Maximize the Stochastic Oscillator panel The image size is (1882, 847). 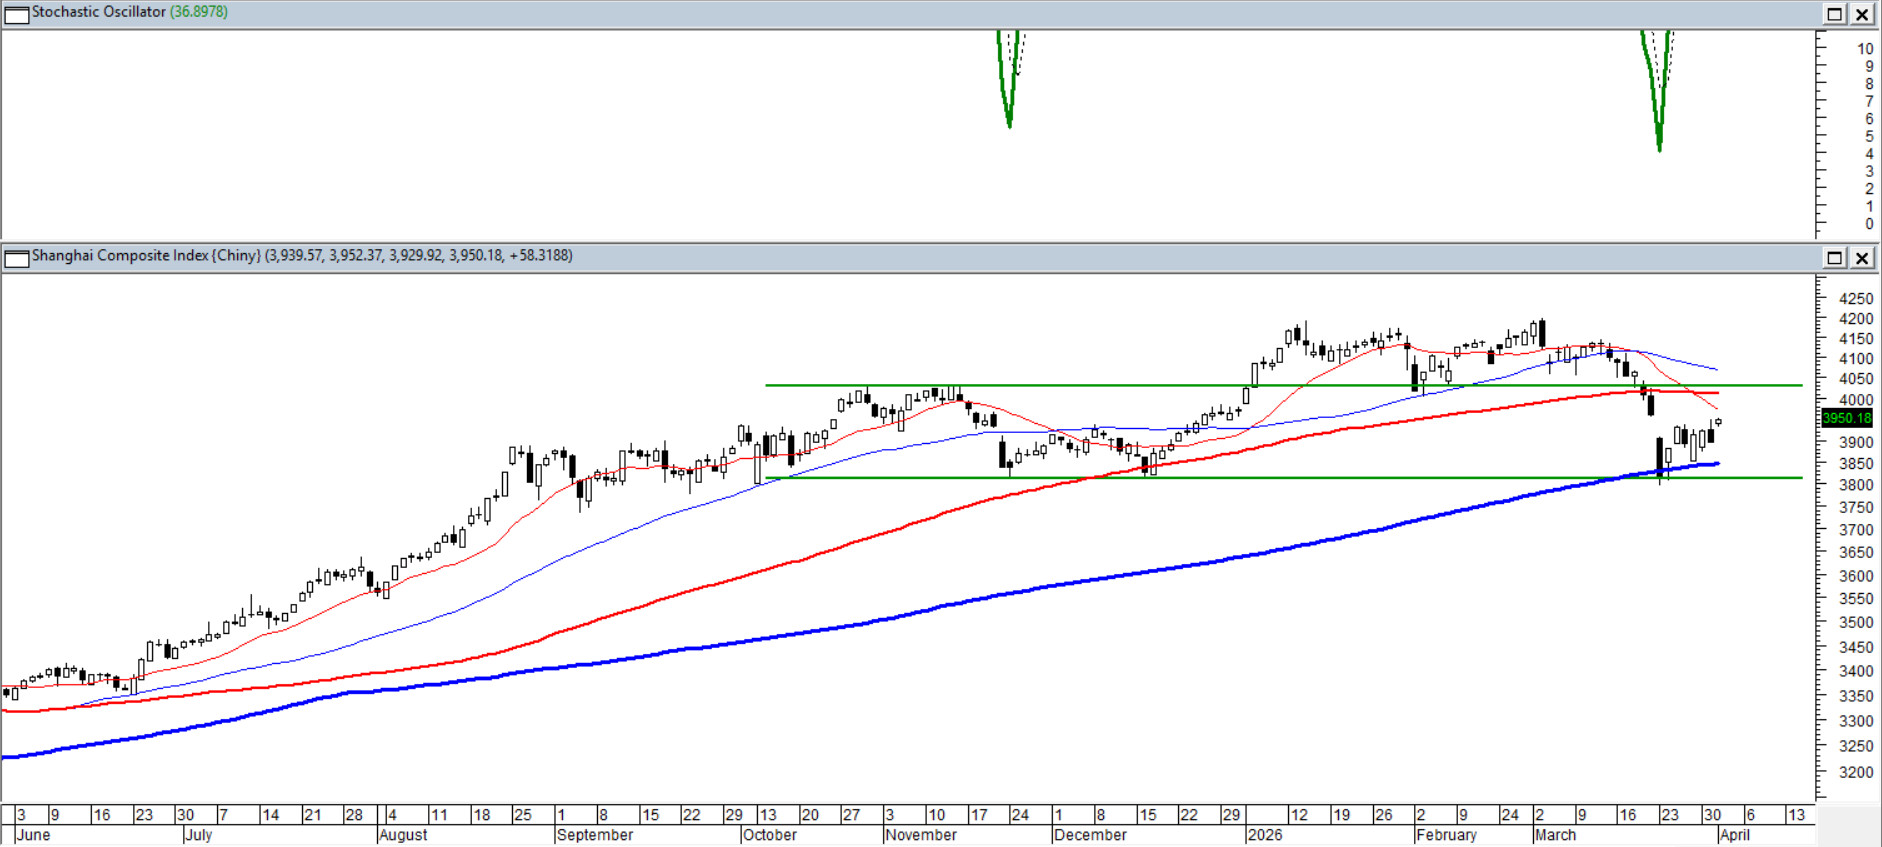(x=1835, y=14)
